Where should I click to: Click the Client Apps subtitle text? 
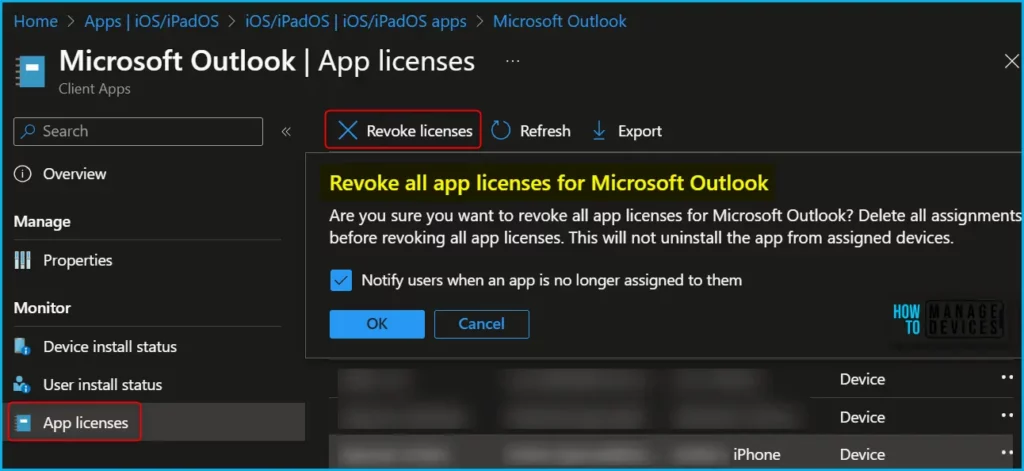click(95, 89)
